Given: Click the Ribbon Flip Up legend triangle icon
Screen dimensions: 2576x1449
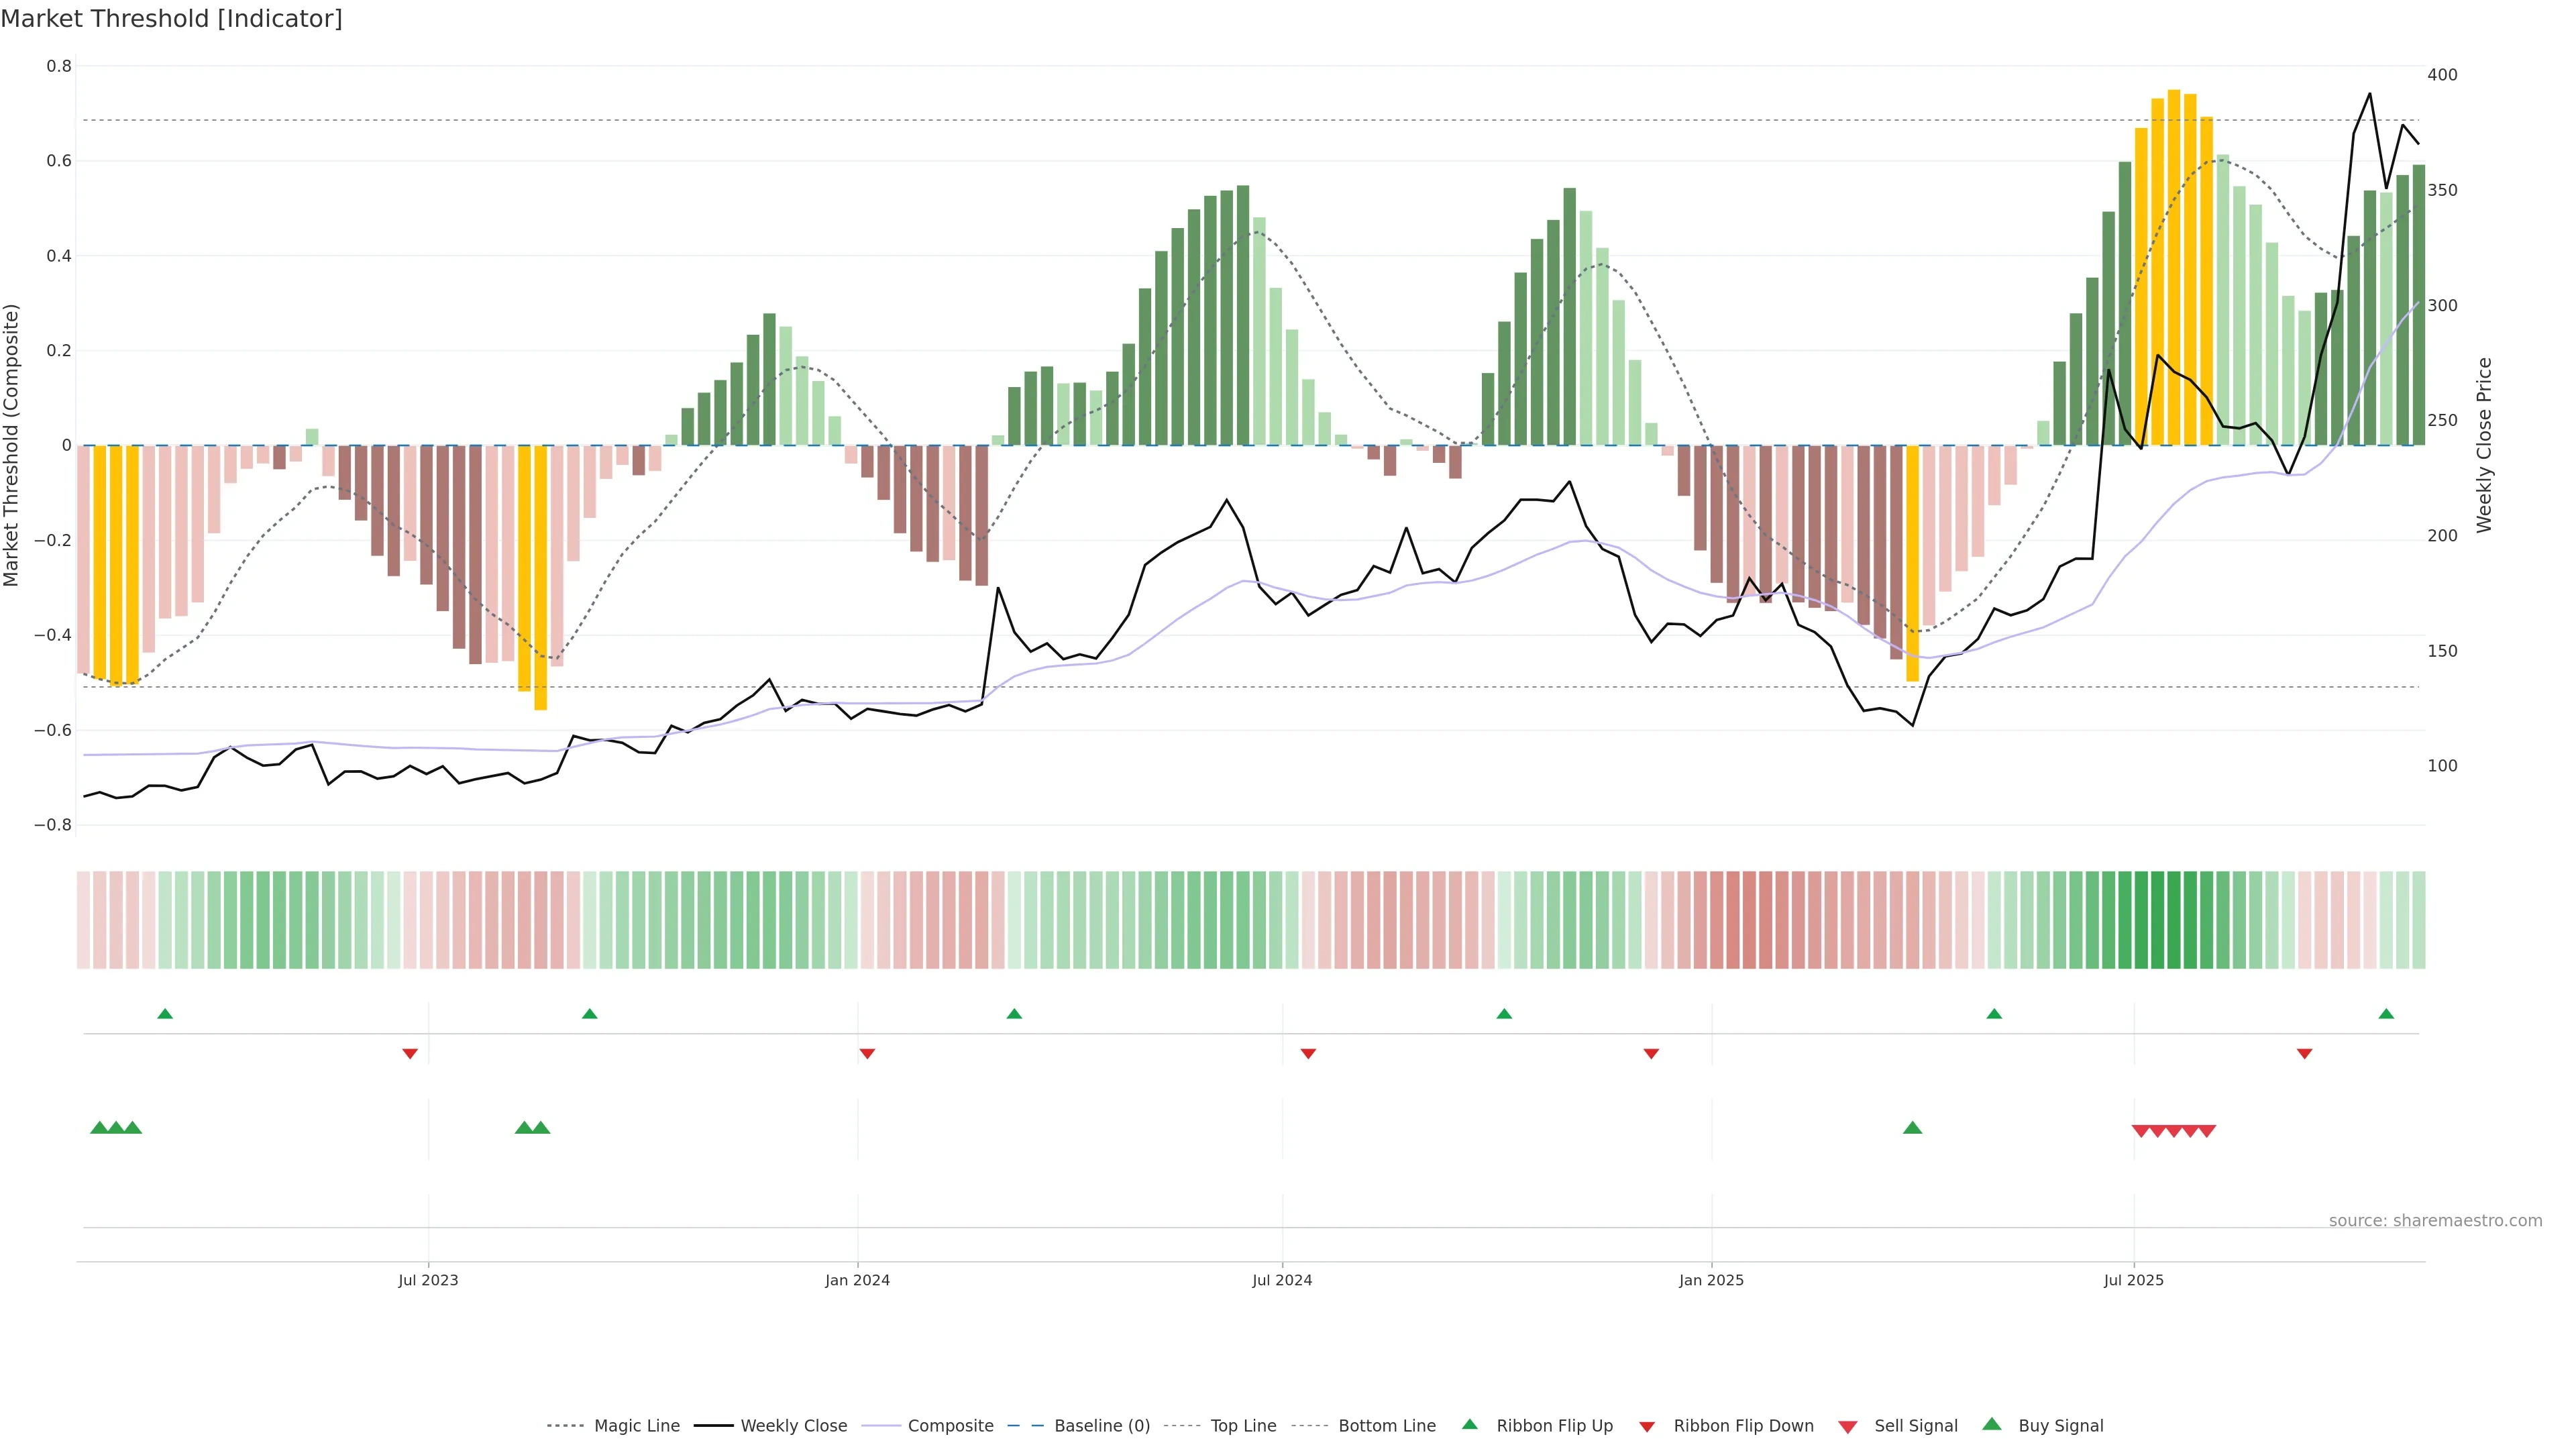Looking at the screenshot, I should [1469, 1424].
